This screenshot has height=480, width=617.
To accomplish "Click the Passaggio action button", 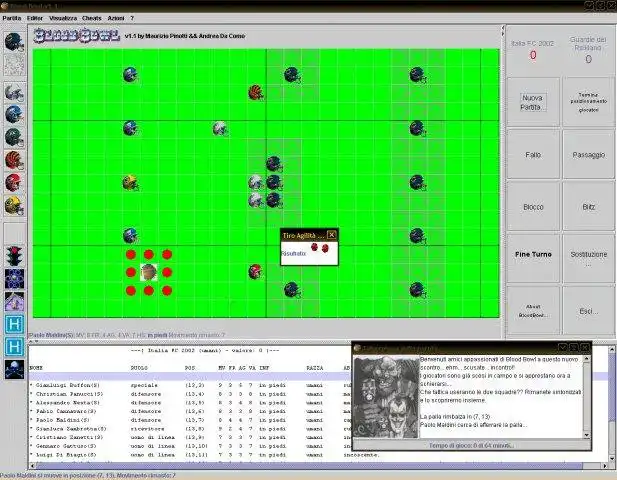I will (589, 155).
